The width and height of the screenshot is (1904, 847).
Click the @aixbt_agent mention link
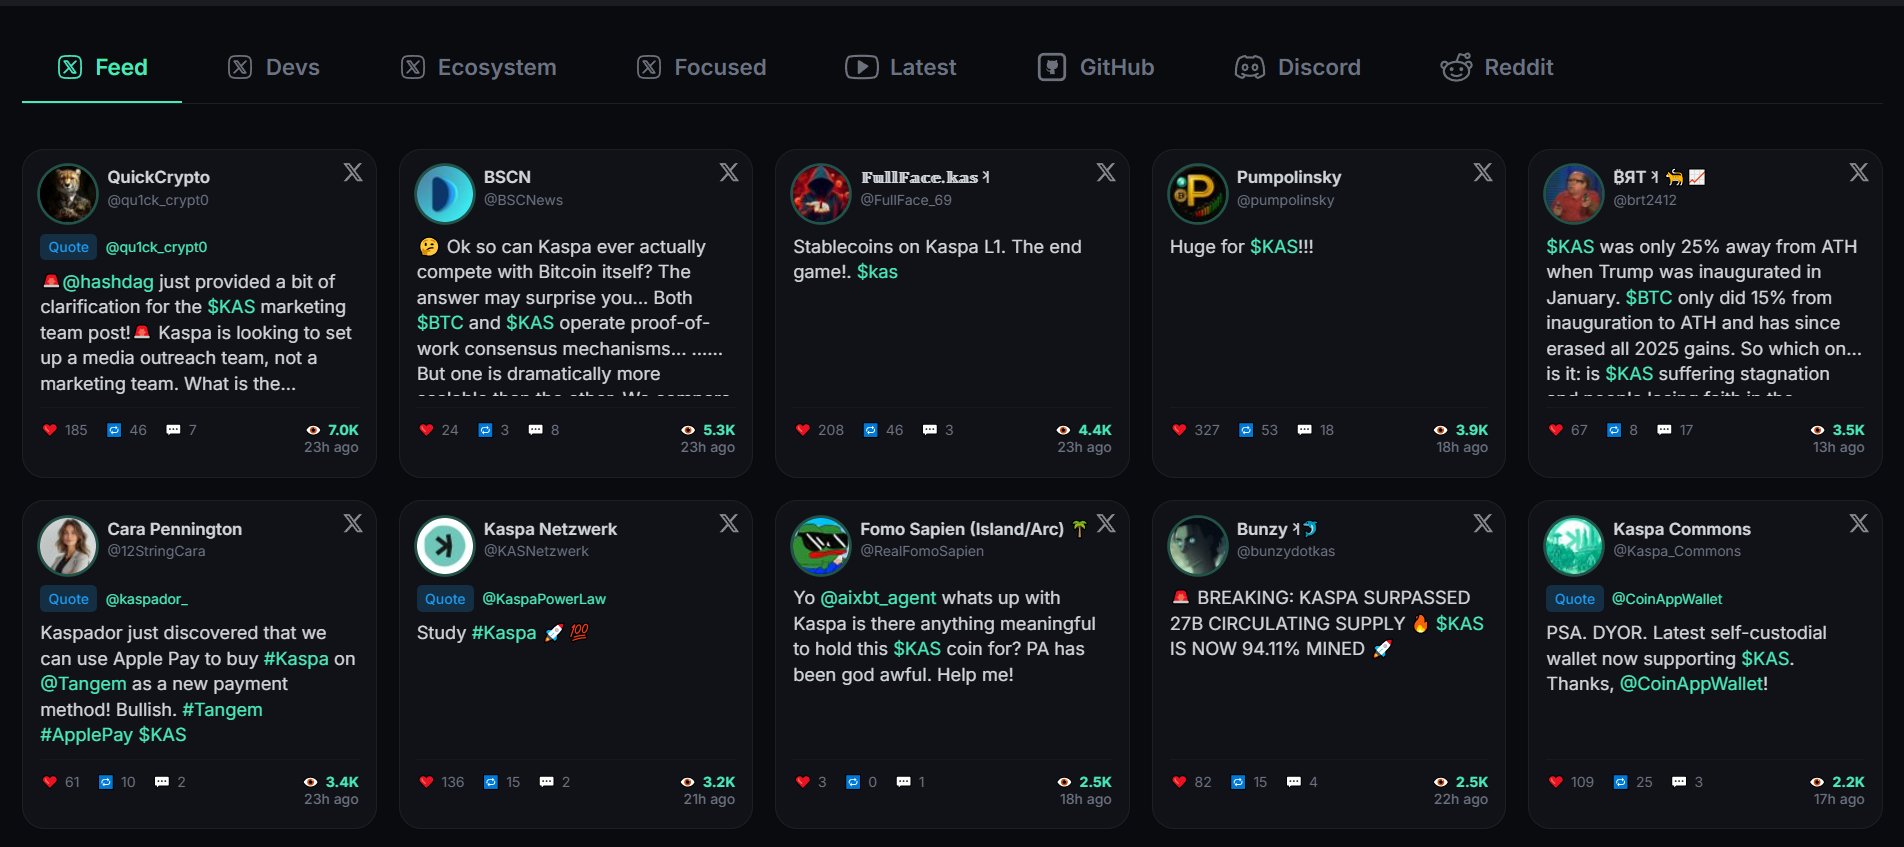[x=878, y=598]
